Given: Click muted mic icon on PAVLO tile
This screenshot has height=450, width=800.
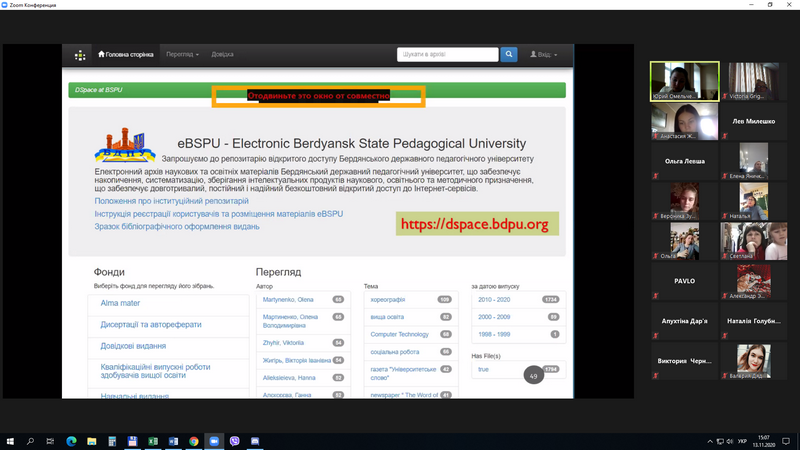Looking at the screenshot, I should [x=656, y=296].
